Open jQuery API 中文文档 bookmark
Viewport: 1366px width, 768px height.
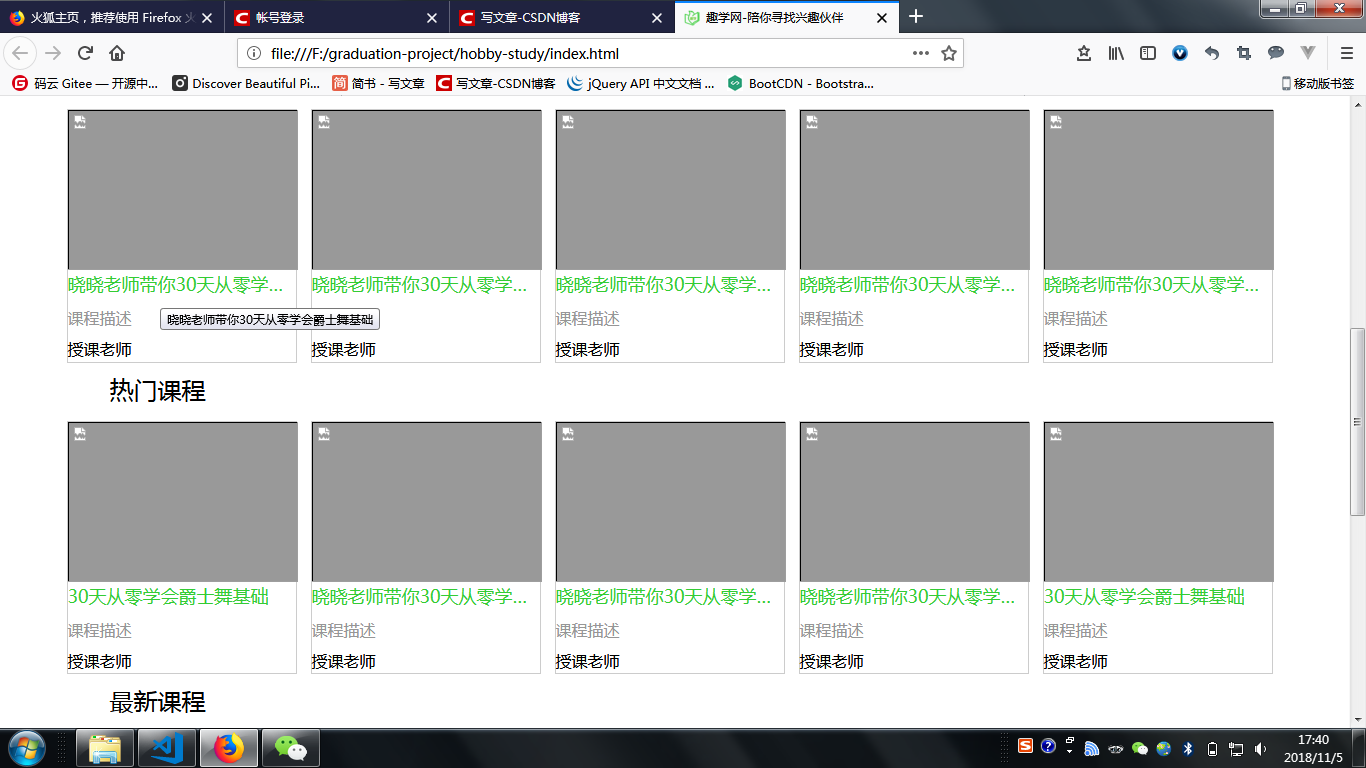(x=641, y=84)
